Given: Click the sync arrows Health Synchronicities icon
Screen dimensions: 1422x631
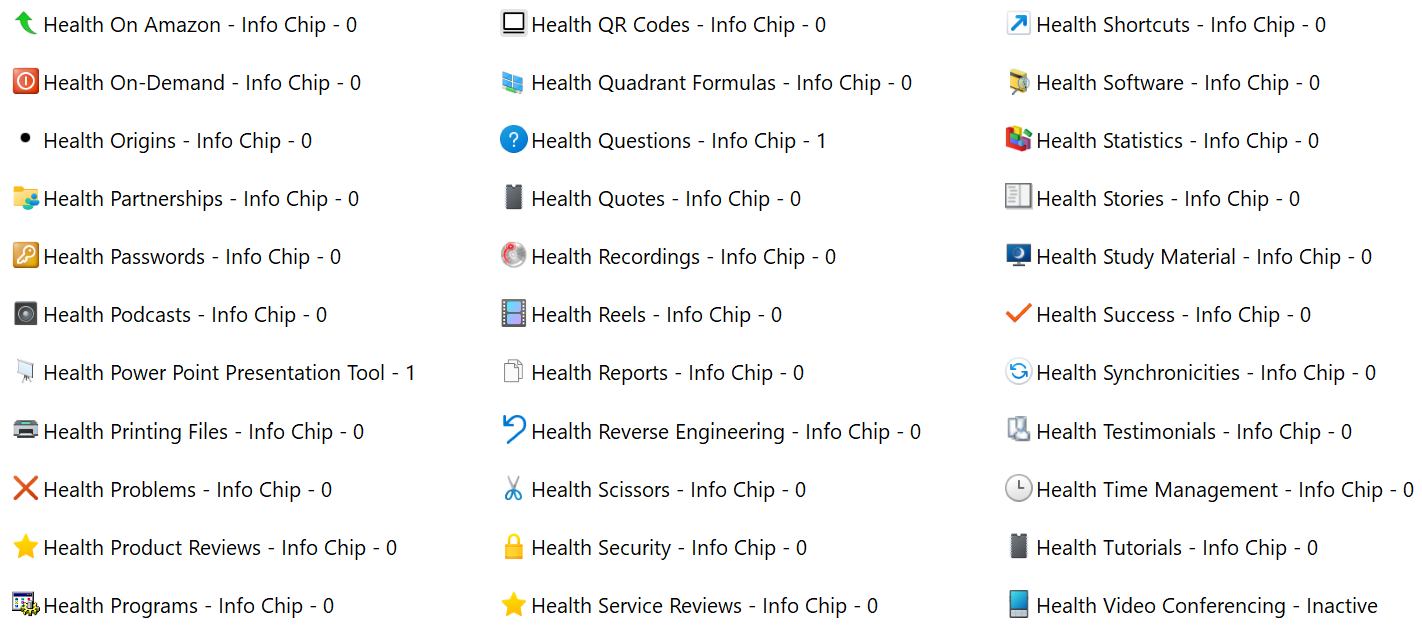Looking at the screenshot, I should [1018, 372].
